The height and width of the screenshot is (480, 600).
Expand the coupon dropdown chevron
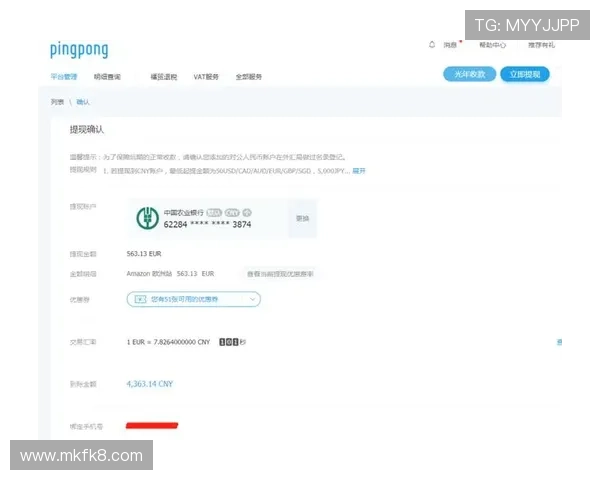pos(253,299)
